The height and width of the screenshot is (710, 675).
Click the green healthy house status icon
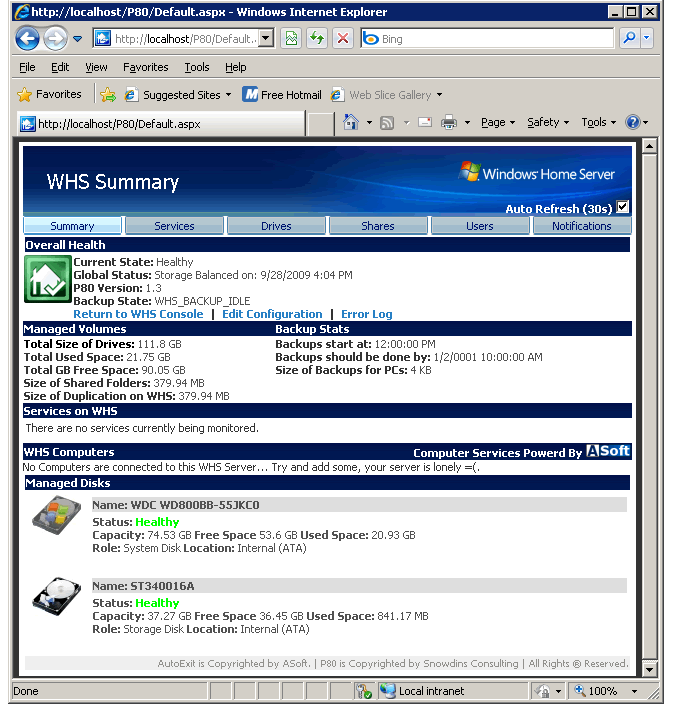[x=48, y=278]
